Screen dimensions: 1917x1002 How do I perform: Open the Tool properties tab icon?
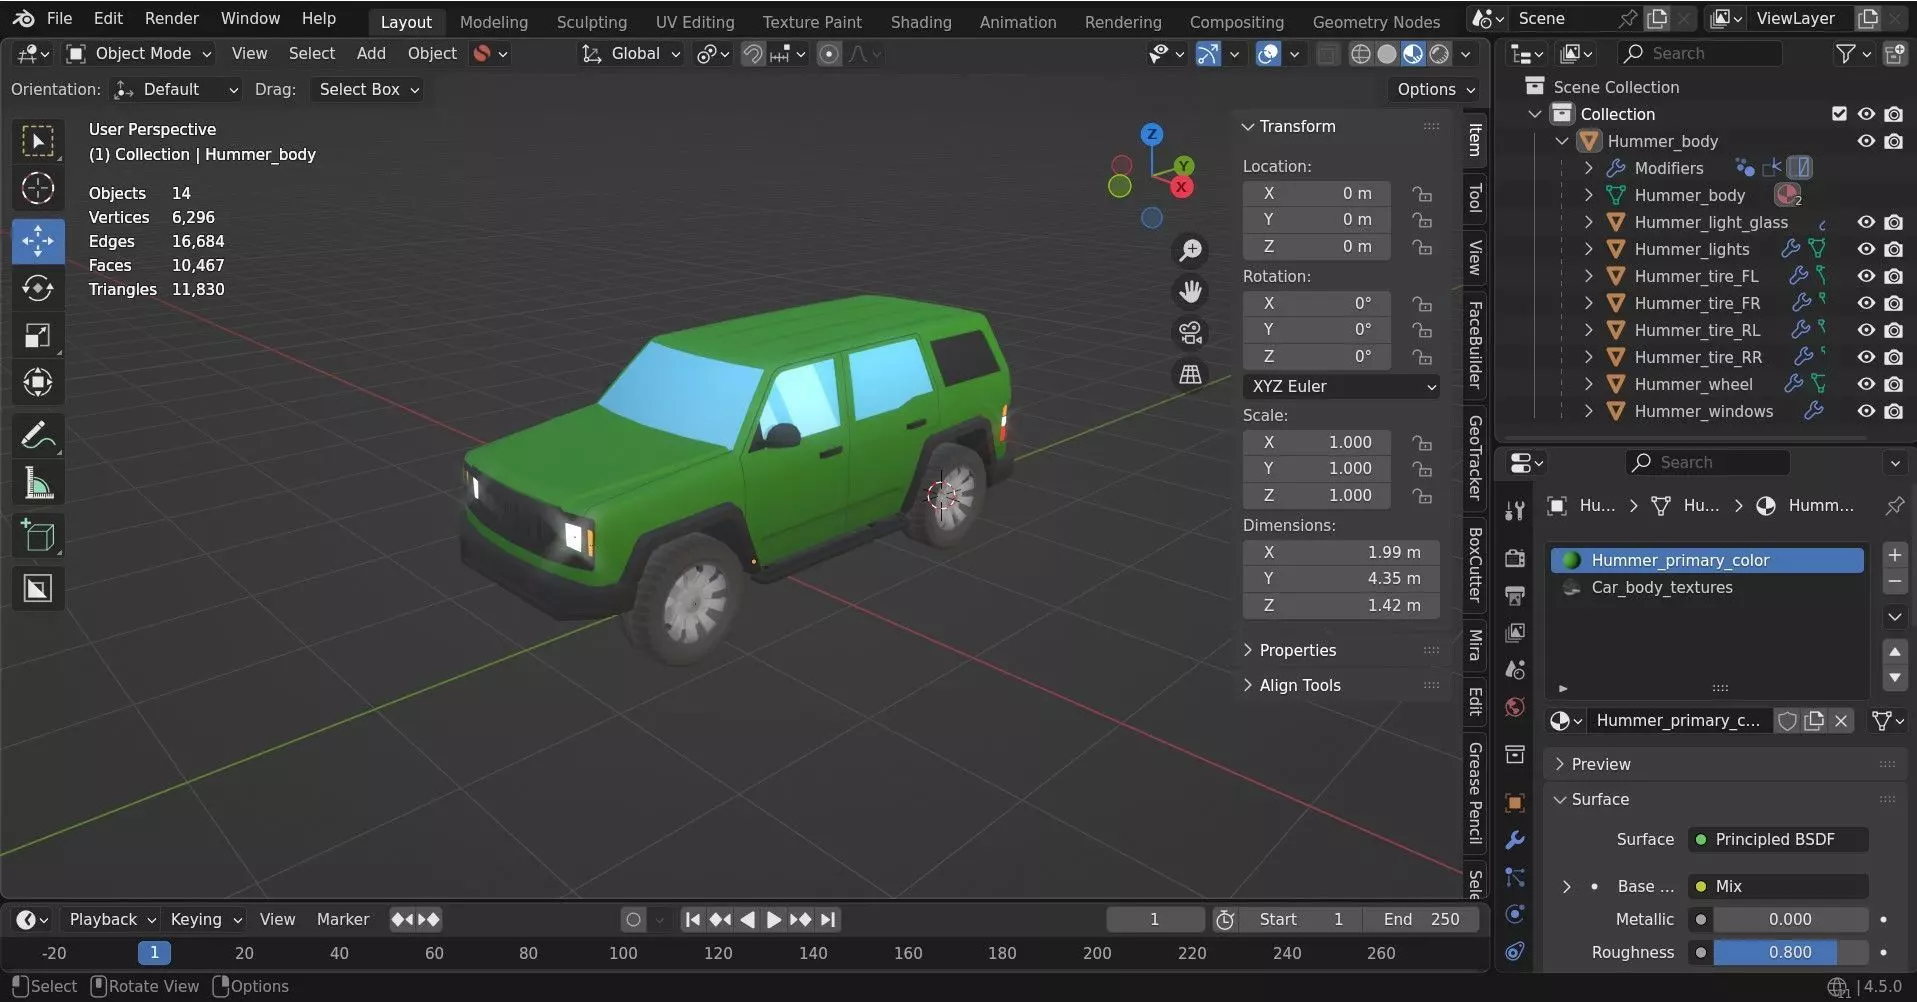coord(1515,511)
